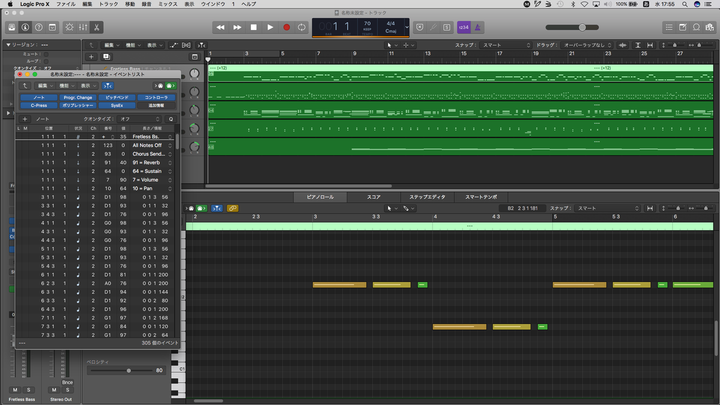Click the tracks area automation curve icon
Screen dimensions: 720x405
(x=174, y=45)
